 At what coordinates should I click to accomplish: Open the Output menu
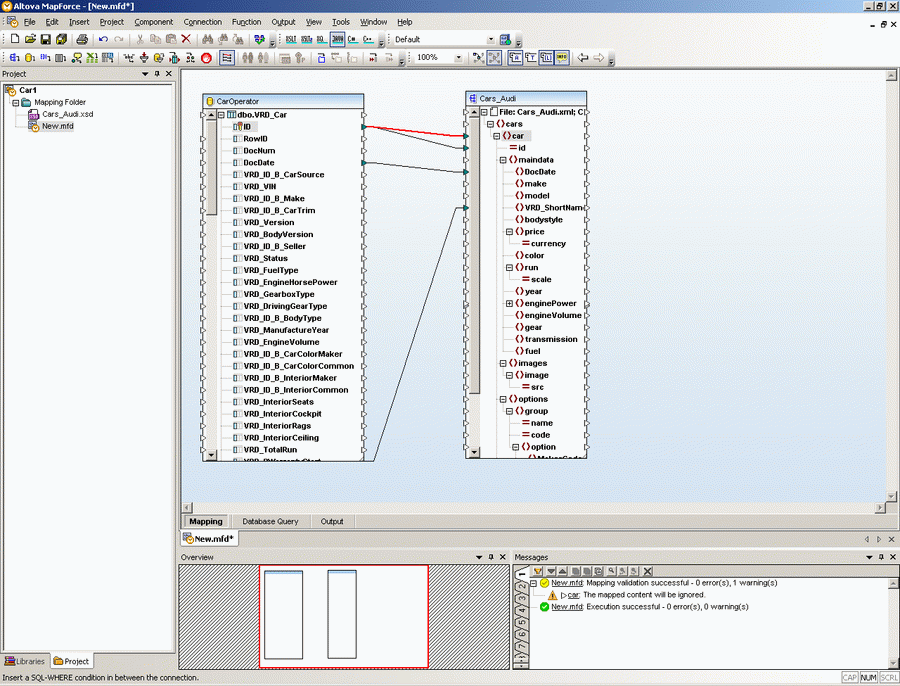coord(284,22)
